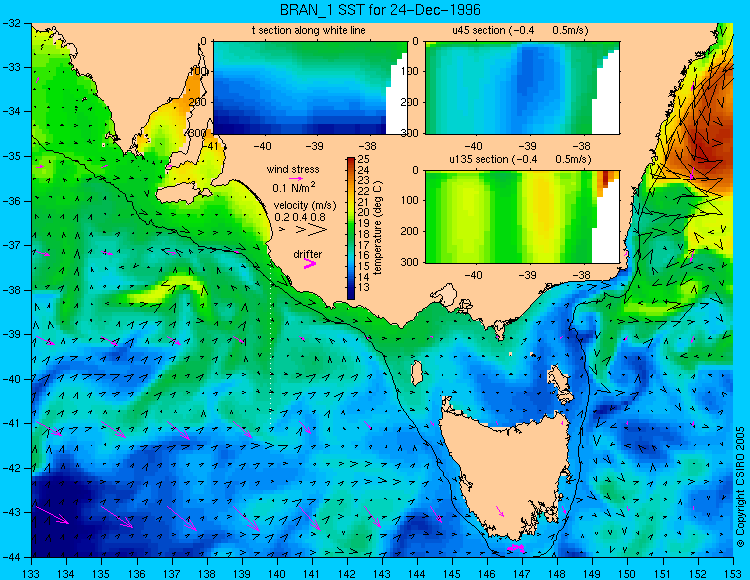Click the magenta drifter legend arrowhead
Screen dimensions: 750x580
(x=310, y=263)
